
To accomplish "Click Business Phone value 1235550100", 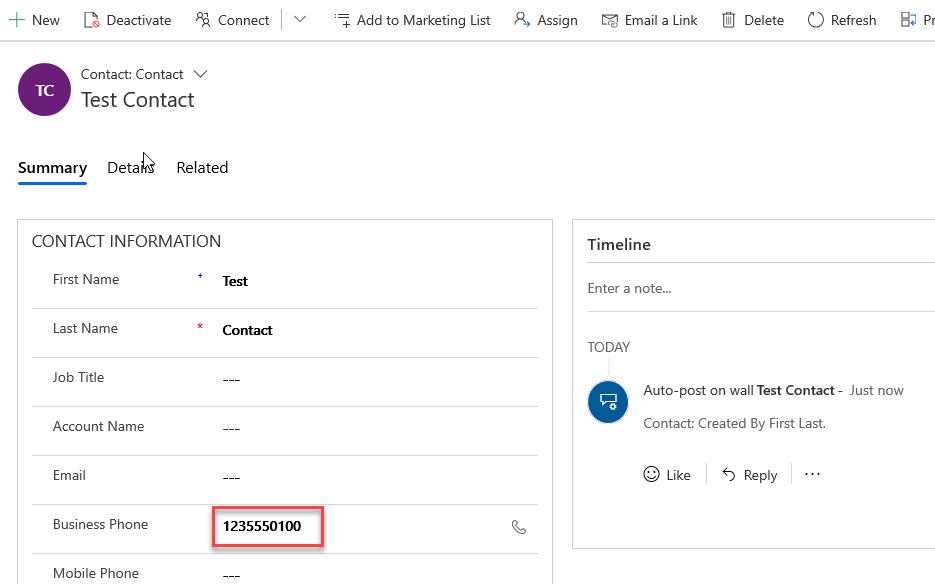I will (x=262, y=526).
